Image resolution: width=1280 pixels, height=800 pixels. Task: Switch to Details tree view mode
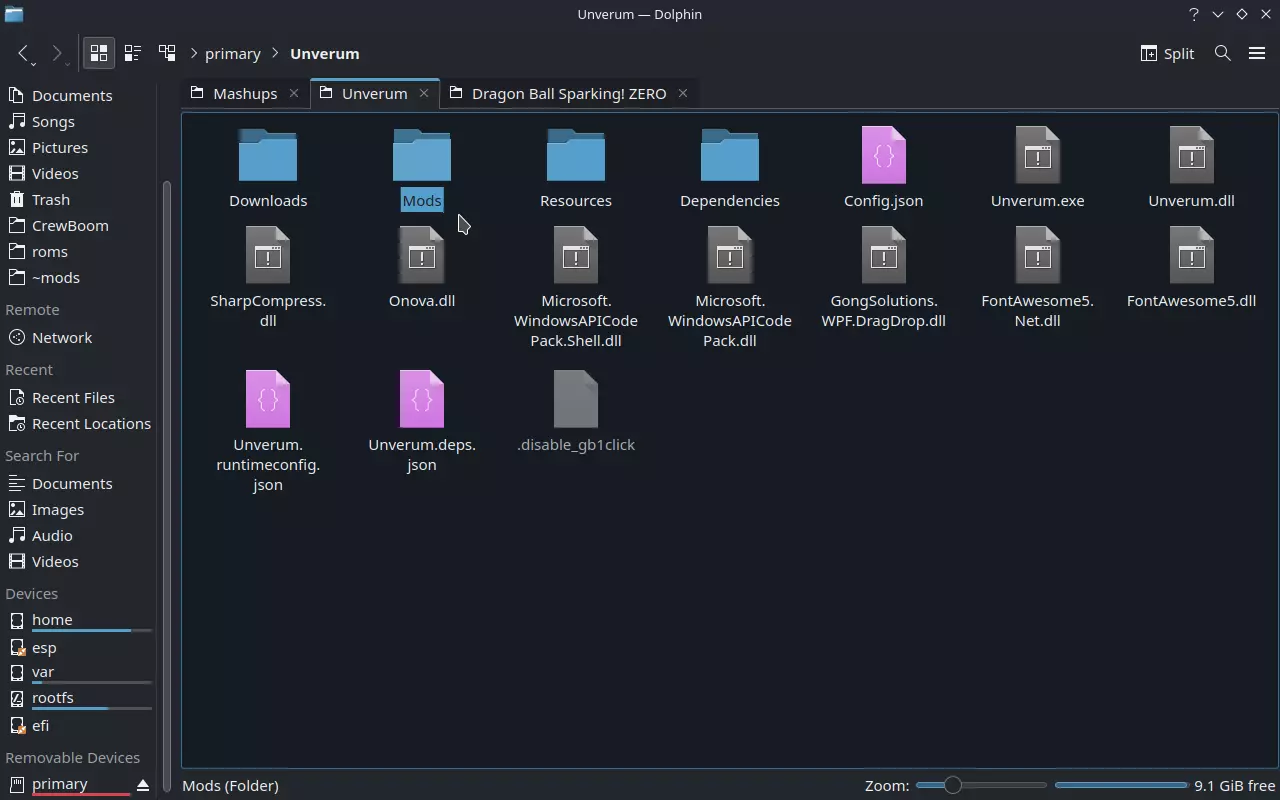click(167, 53)
